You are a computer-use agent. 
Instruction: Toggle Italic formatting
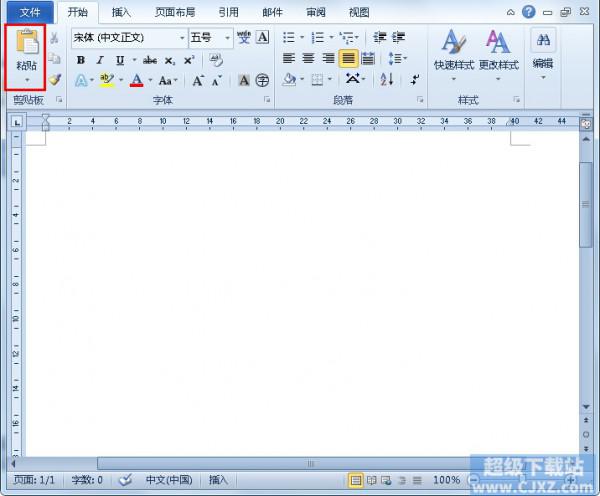[x=100, y=60]
